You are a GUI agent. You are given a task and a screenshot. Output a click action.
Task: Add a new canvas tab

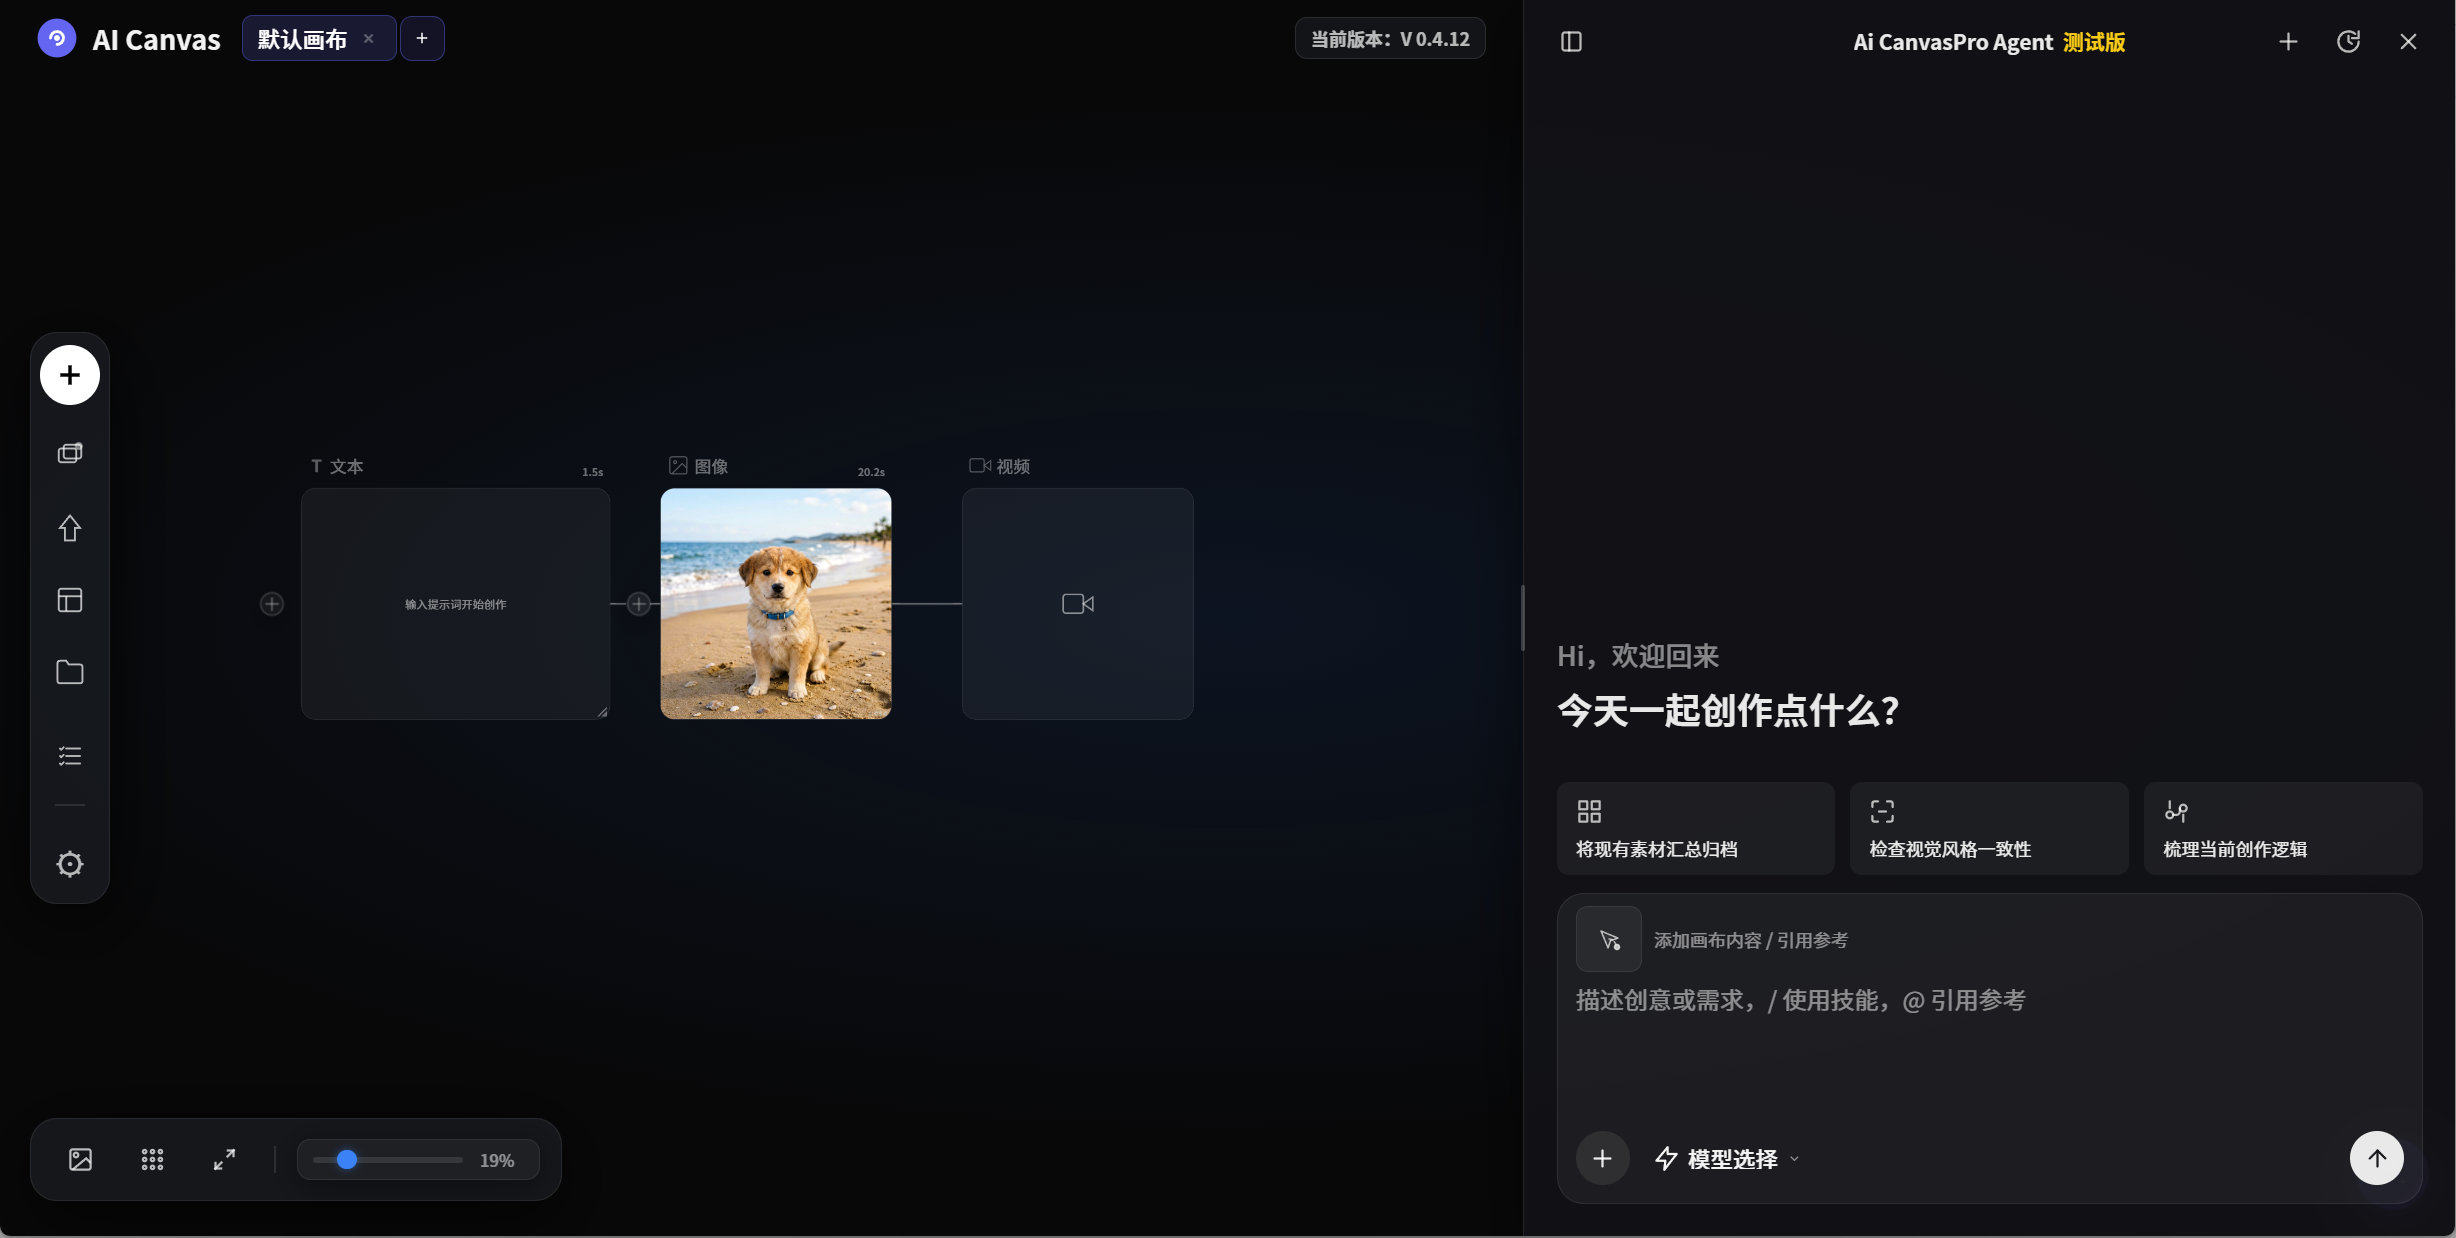click(422, 39)
